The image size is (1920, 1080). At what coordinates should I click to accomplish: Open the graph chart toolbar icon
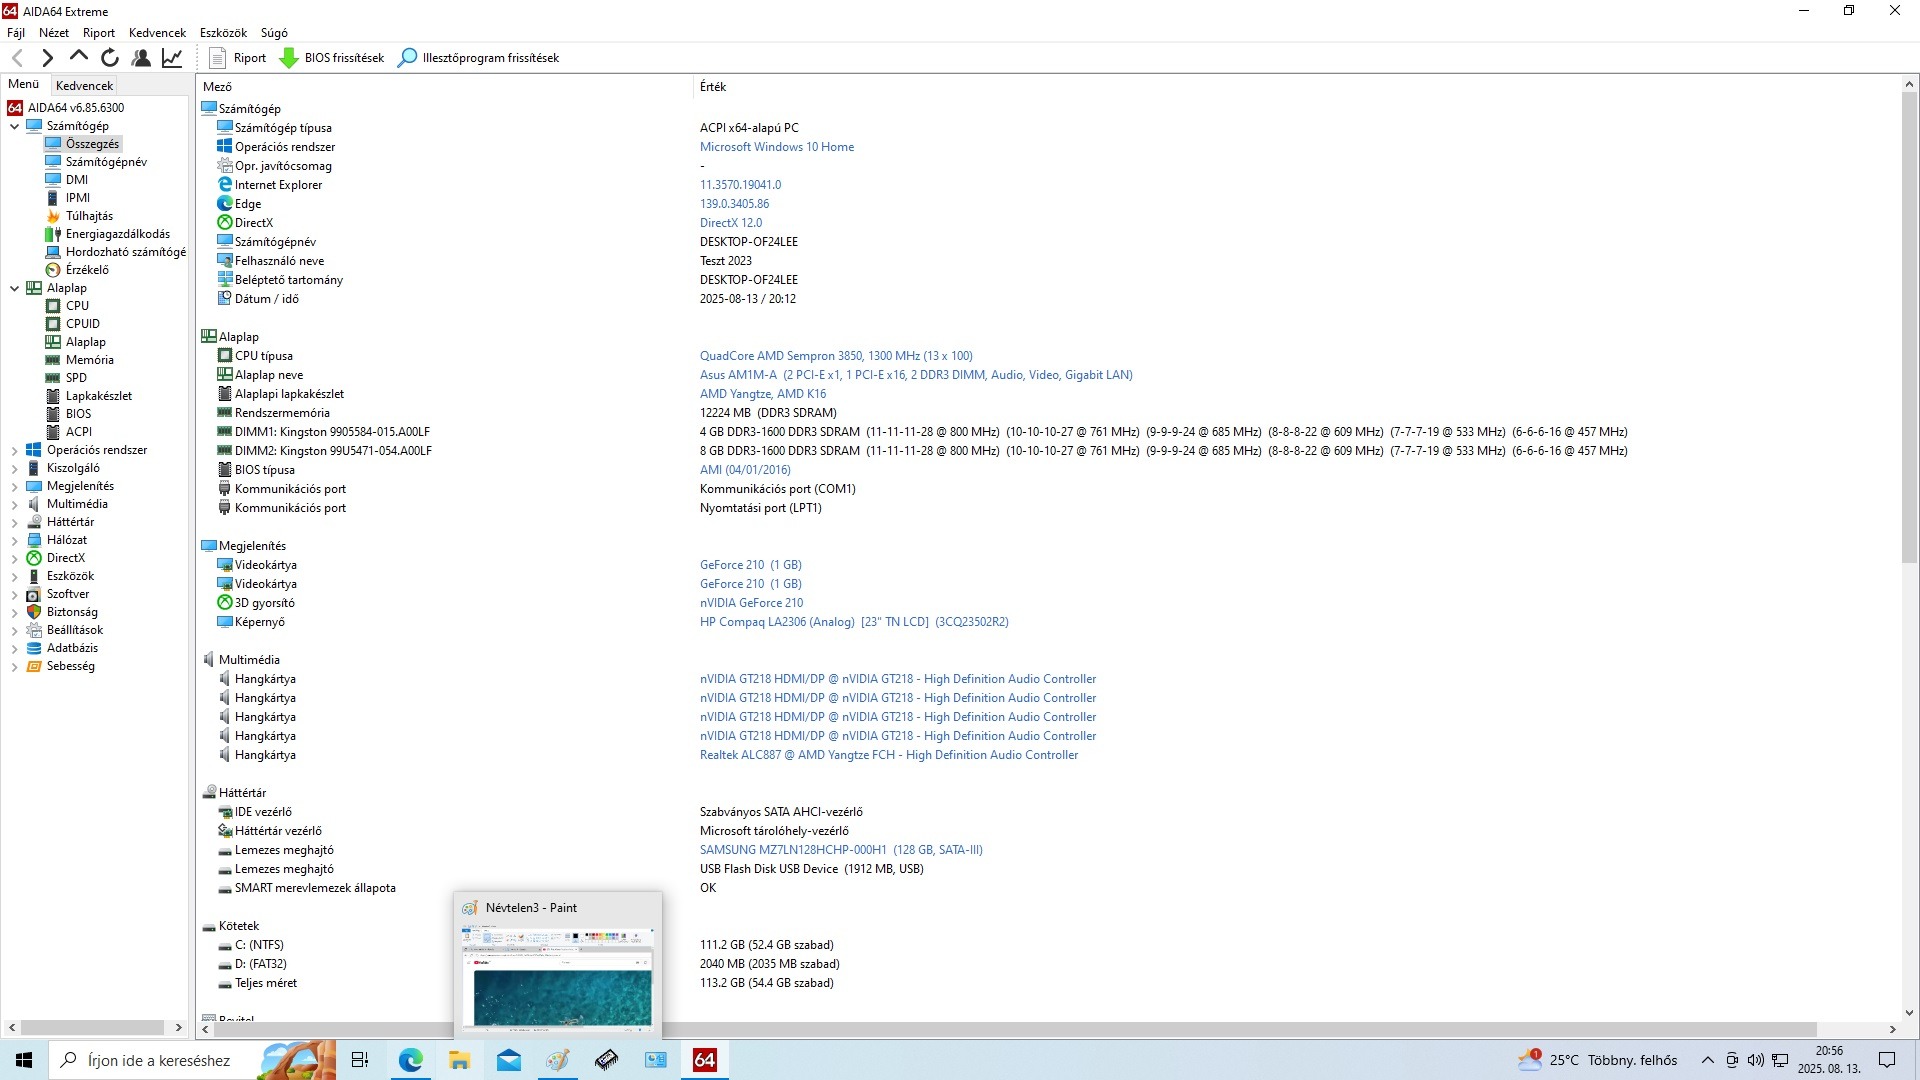172,58
